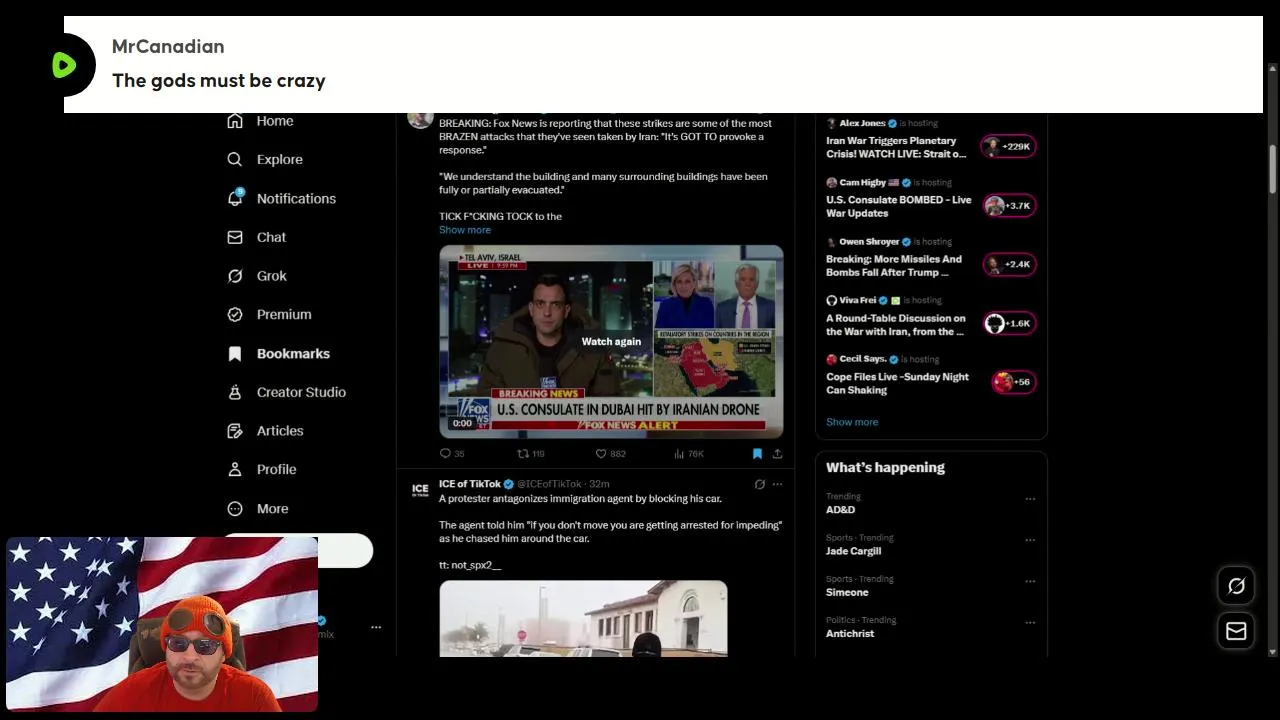Share the Fox News post
Screen dimensions: 1280x720
coord(777,453)
